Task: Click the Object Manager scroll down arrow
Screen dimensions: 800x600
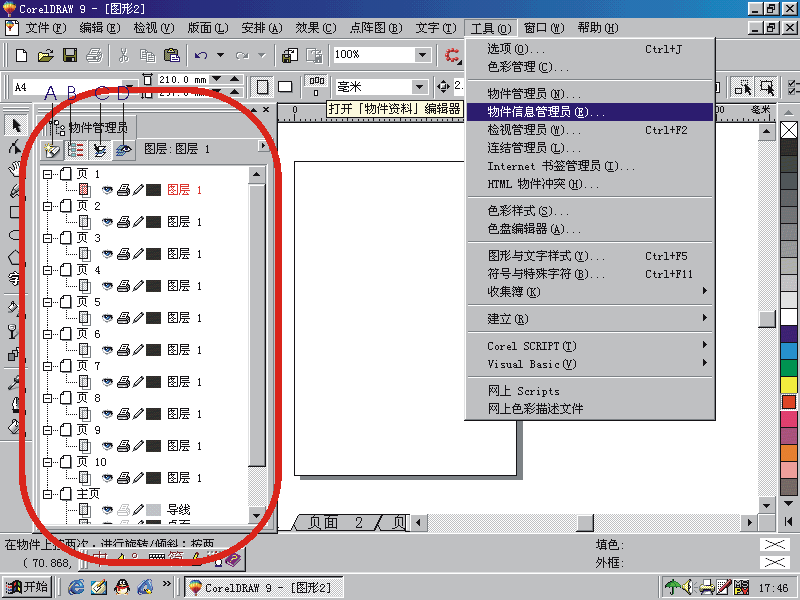Action: [256, 515]
